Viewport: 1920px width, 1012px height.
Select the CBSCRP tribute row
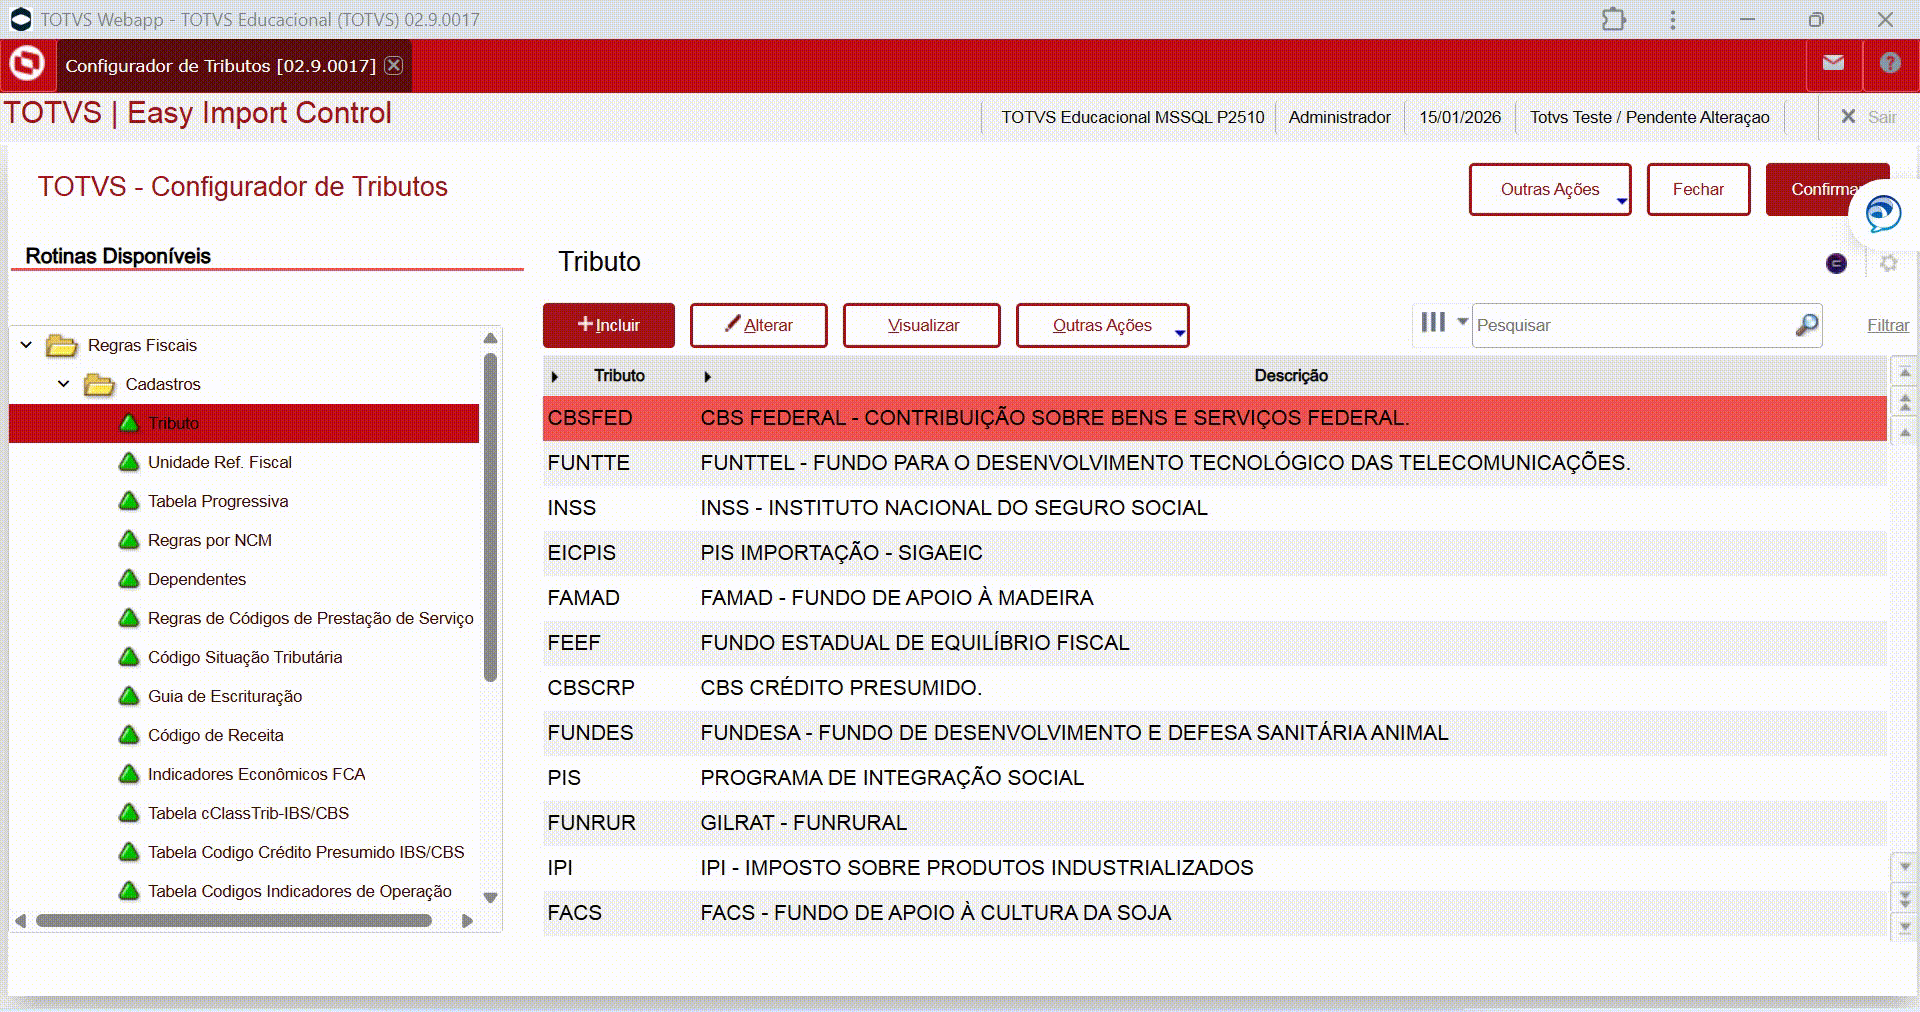coord(1215,688)
